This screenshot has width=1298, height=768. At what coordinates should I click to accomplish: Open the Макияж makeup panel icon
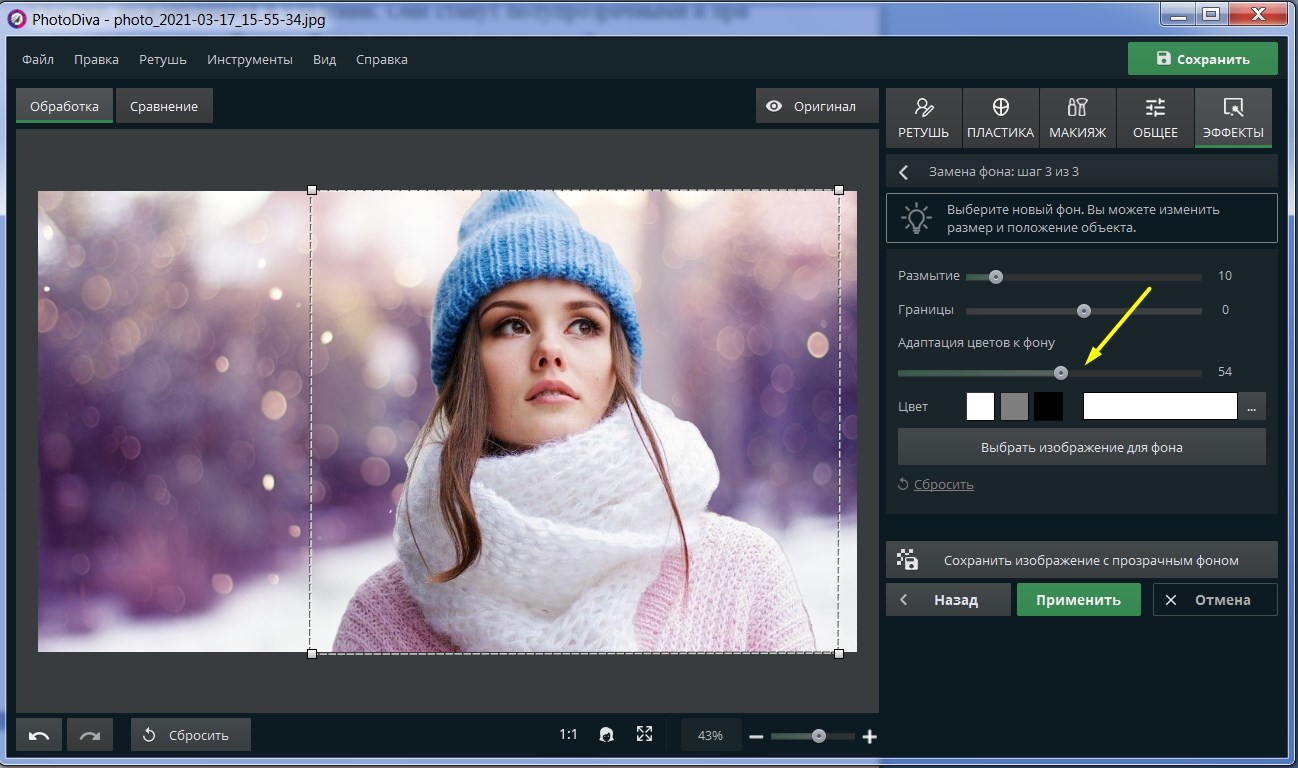(x=1077, y=117)
